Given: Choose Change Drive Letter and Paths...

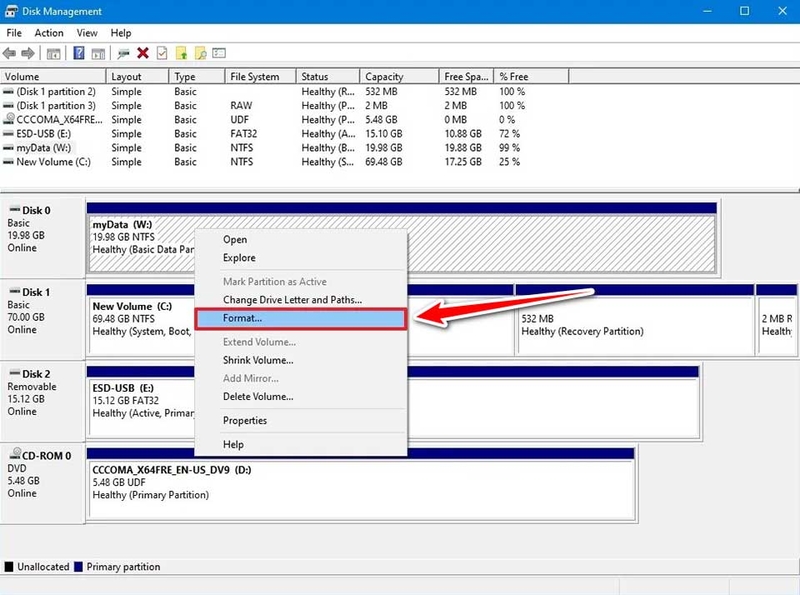Looking at the screenshot, I should [x=301, y=300].
